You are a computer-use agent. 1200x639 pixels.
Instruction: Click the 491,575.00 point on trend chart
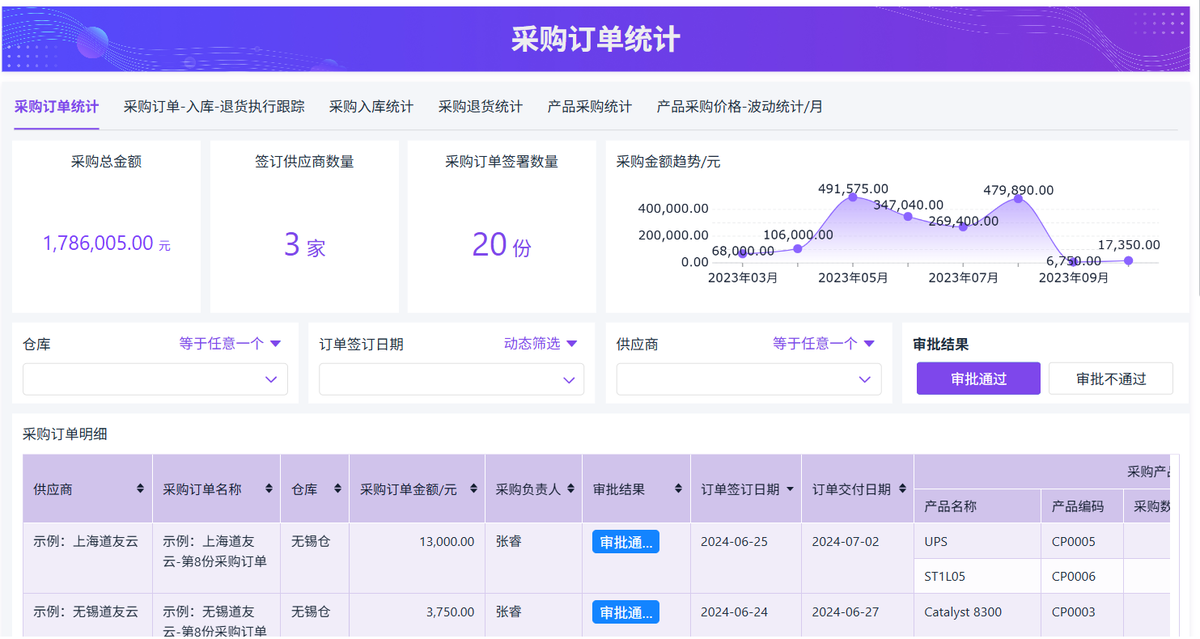tap(852, 197)
